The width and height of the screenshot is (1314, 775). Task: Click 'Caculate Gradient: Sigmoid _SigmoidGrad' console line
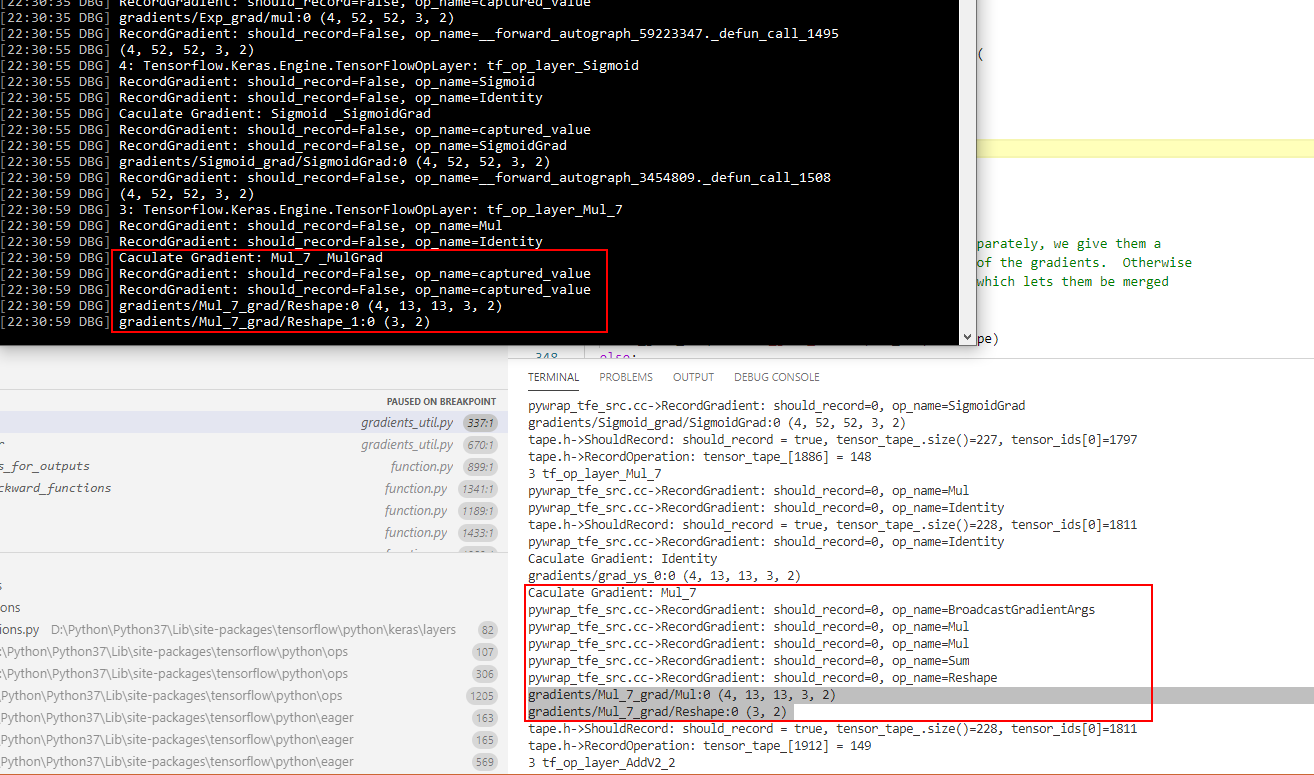(275, 114)
